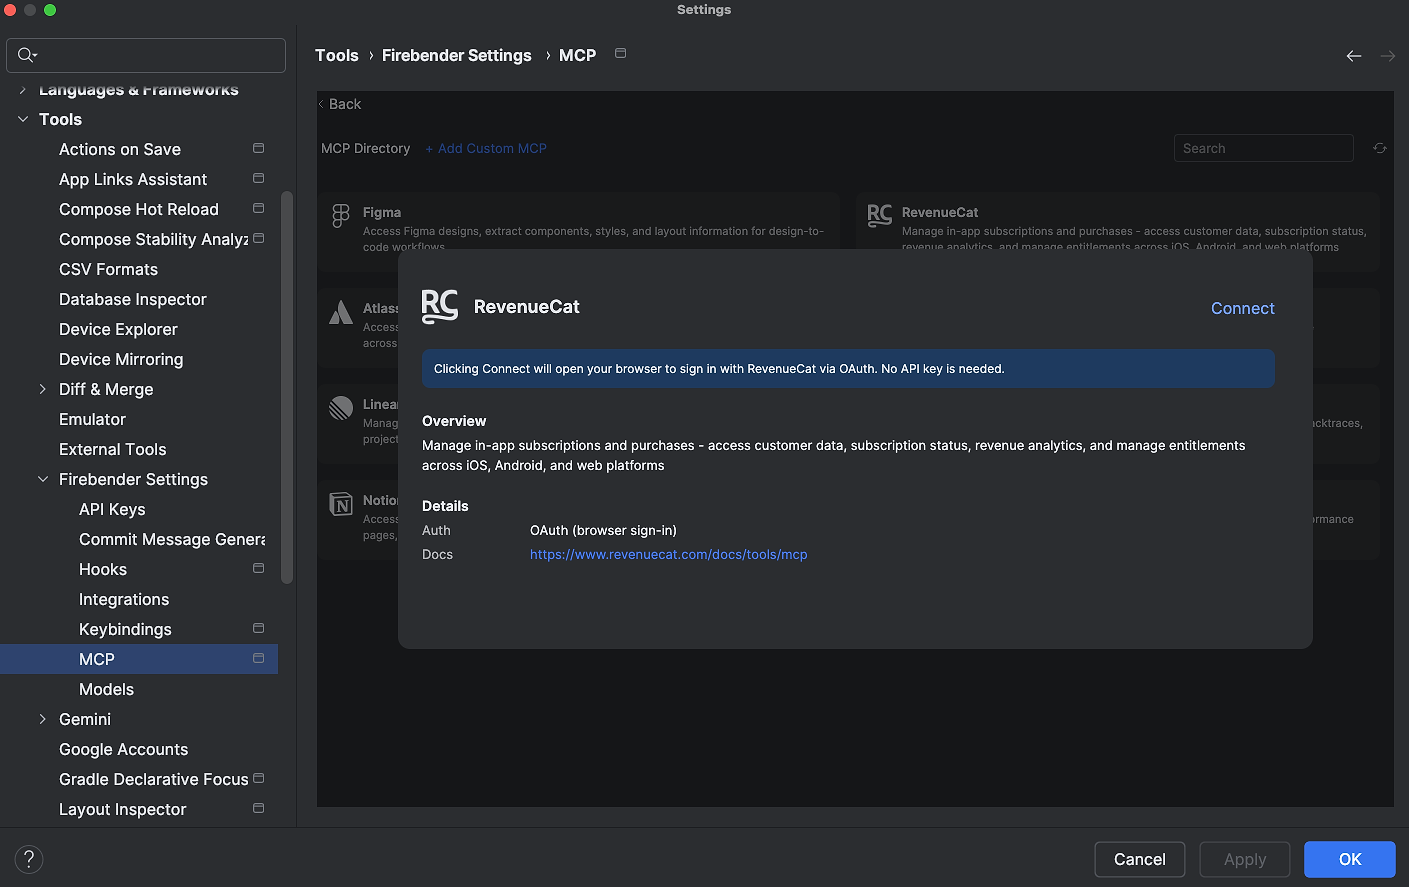Click the project icon beside Gradle Declarative Focus
Viewport: 1409px width, 887px height.
258,778
